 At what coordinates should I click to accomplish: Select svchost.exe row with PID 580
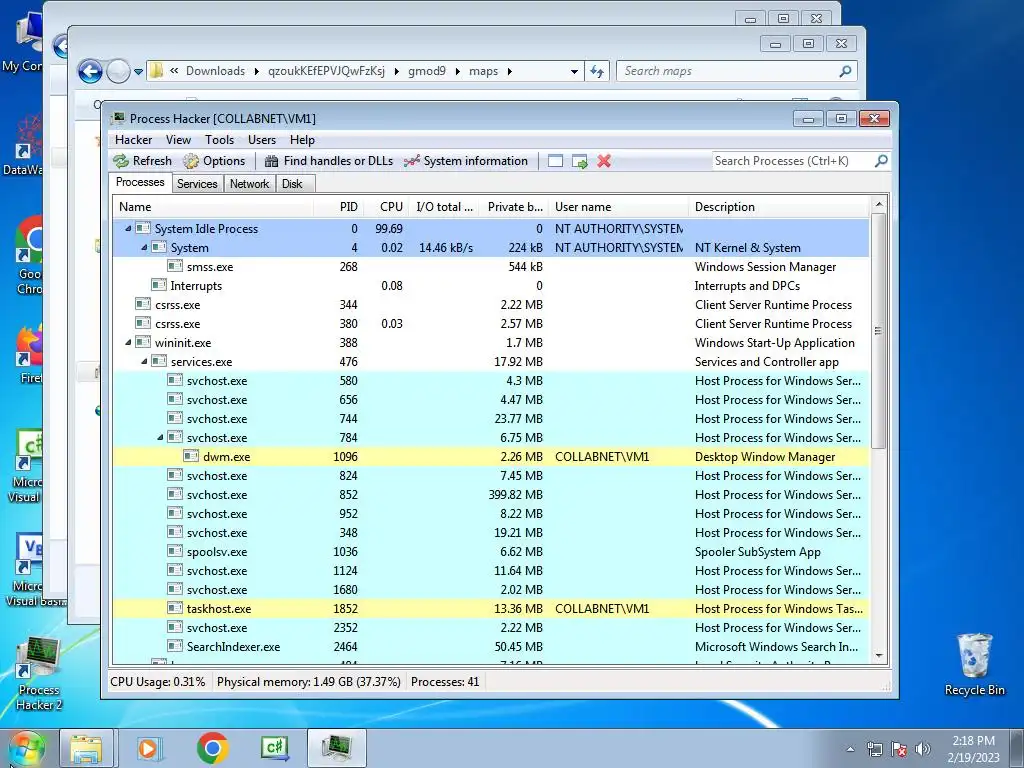pos(490,381)
